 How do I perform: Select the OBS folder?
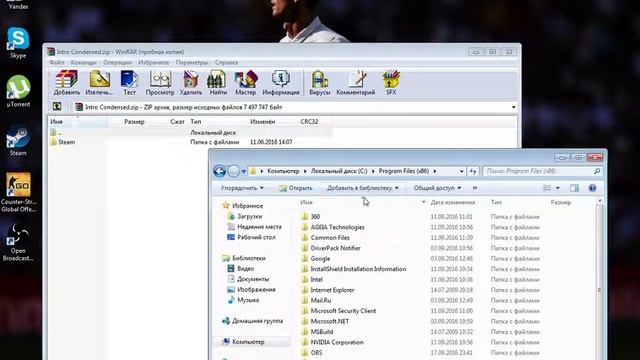click(x=316, y=353)
